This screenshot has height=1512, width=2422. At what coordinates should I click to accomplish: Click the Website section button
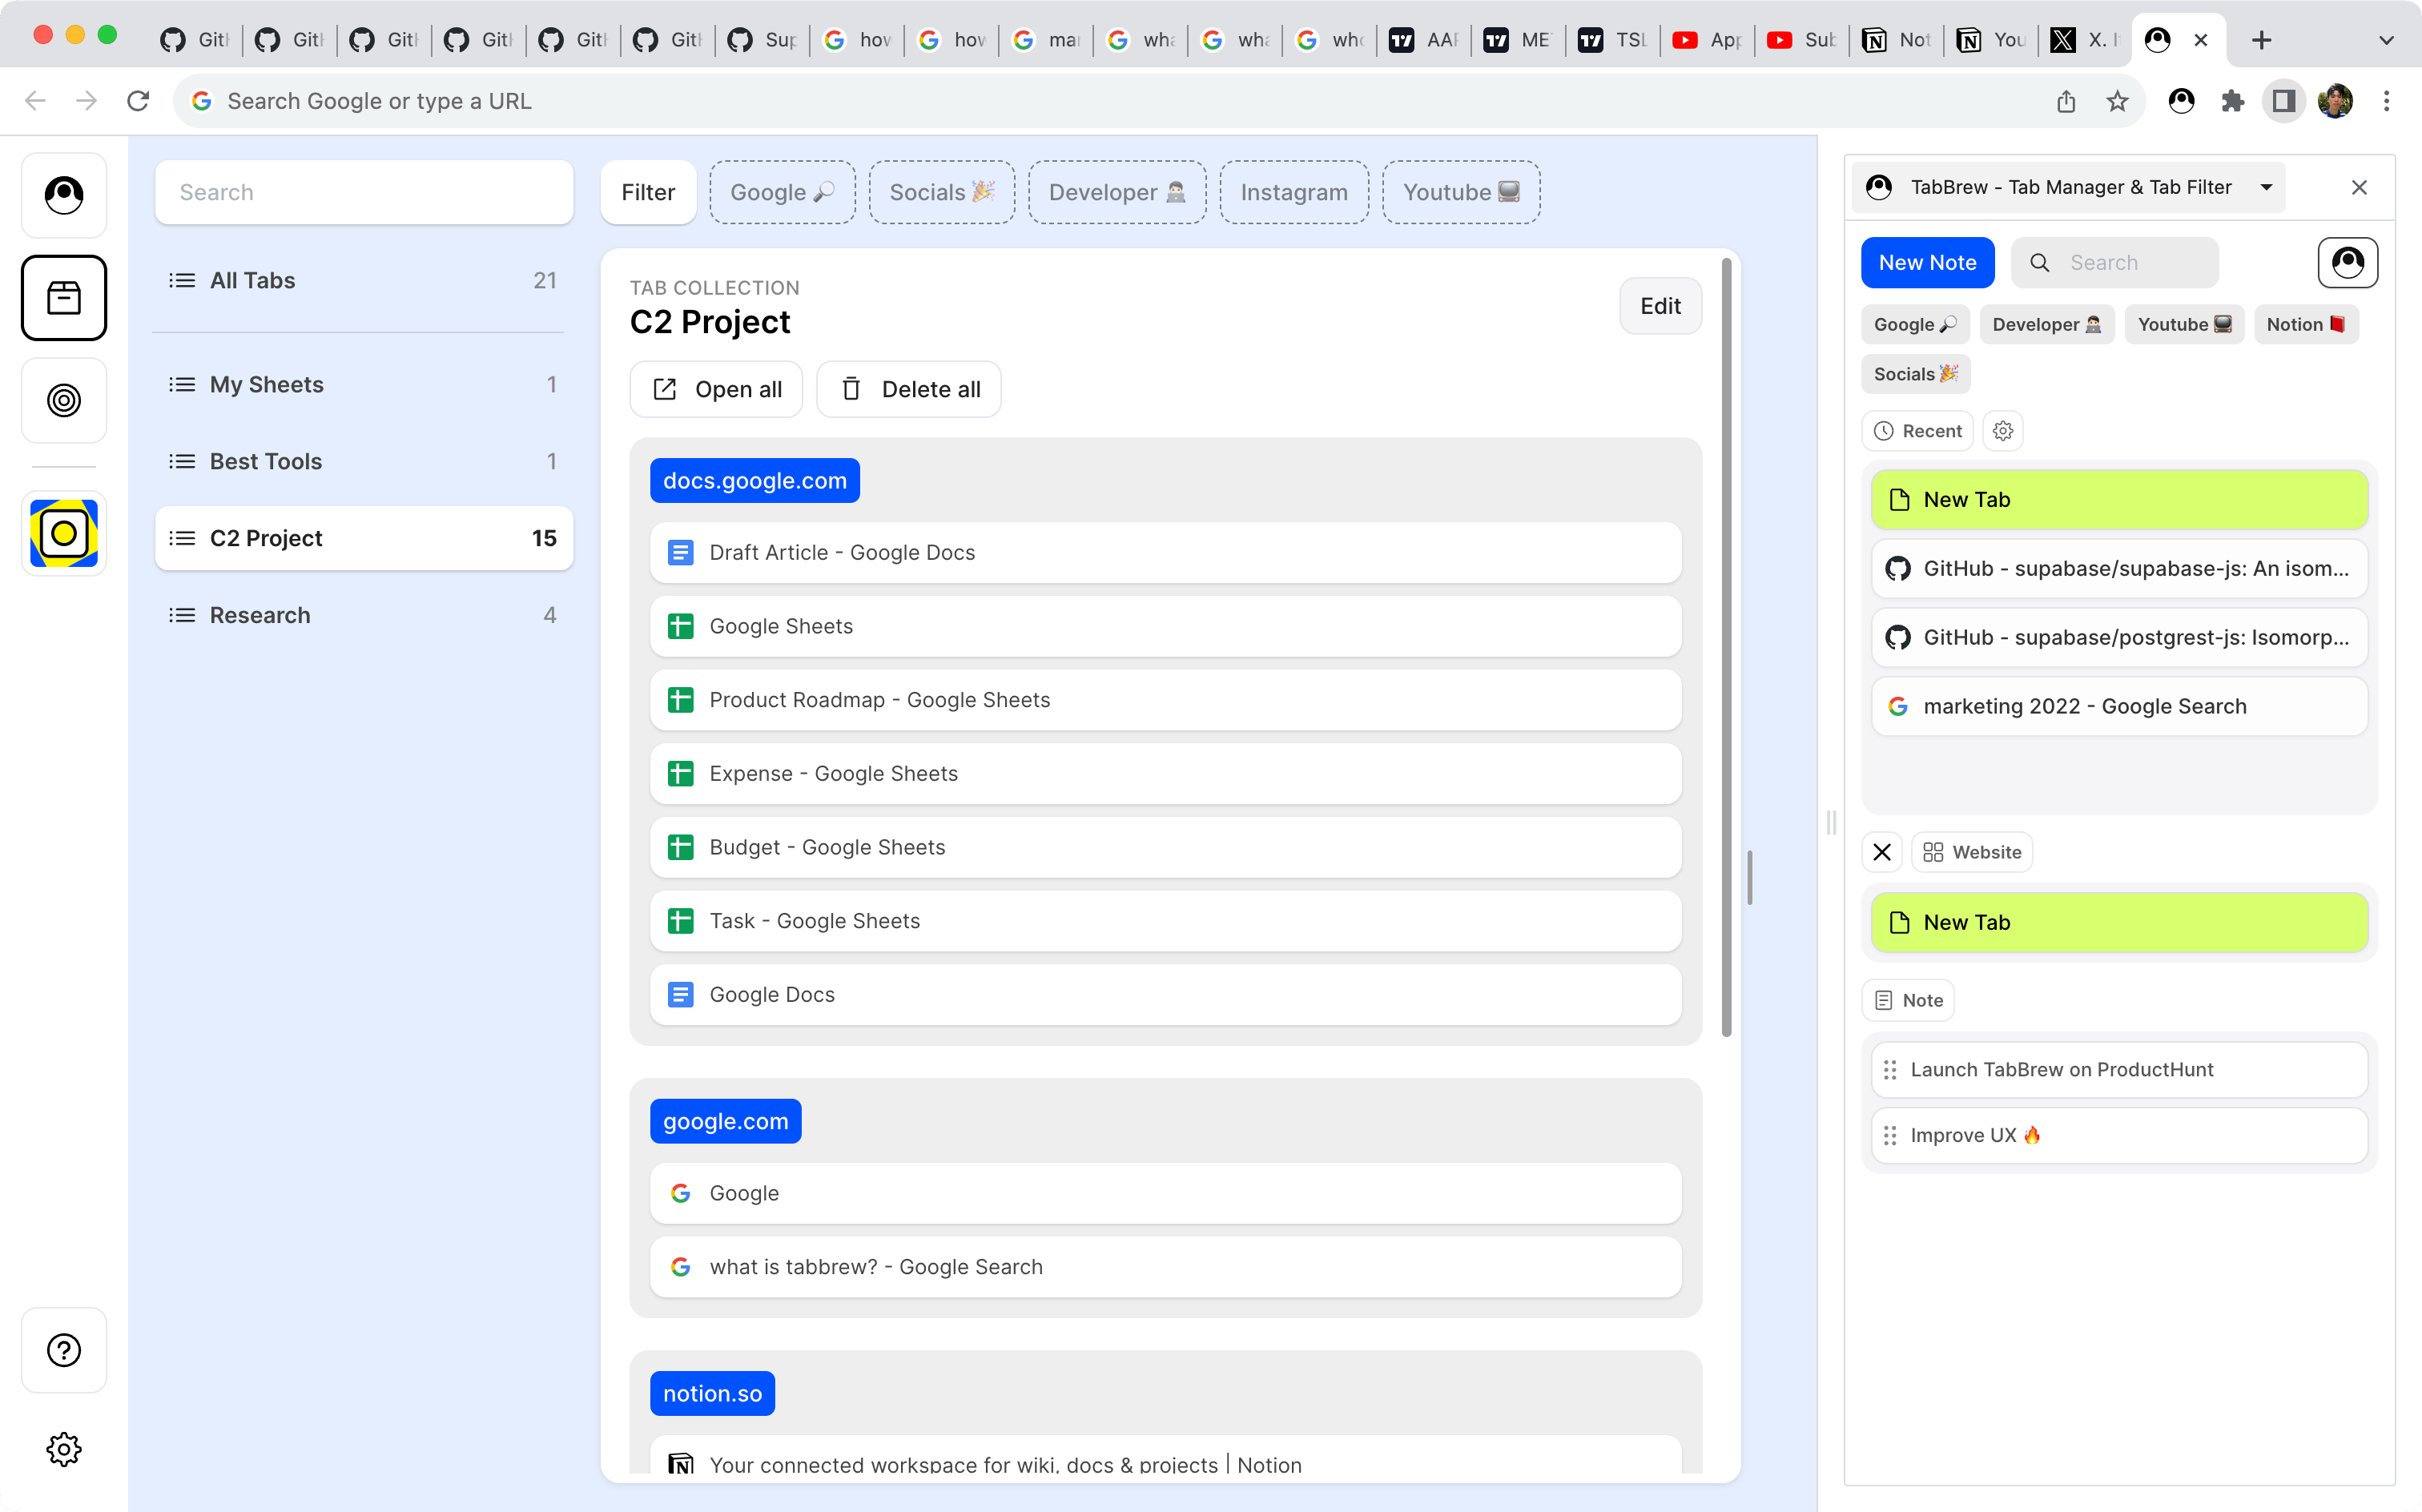tap(1972, 852)
